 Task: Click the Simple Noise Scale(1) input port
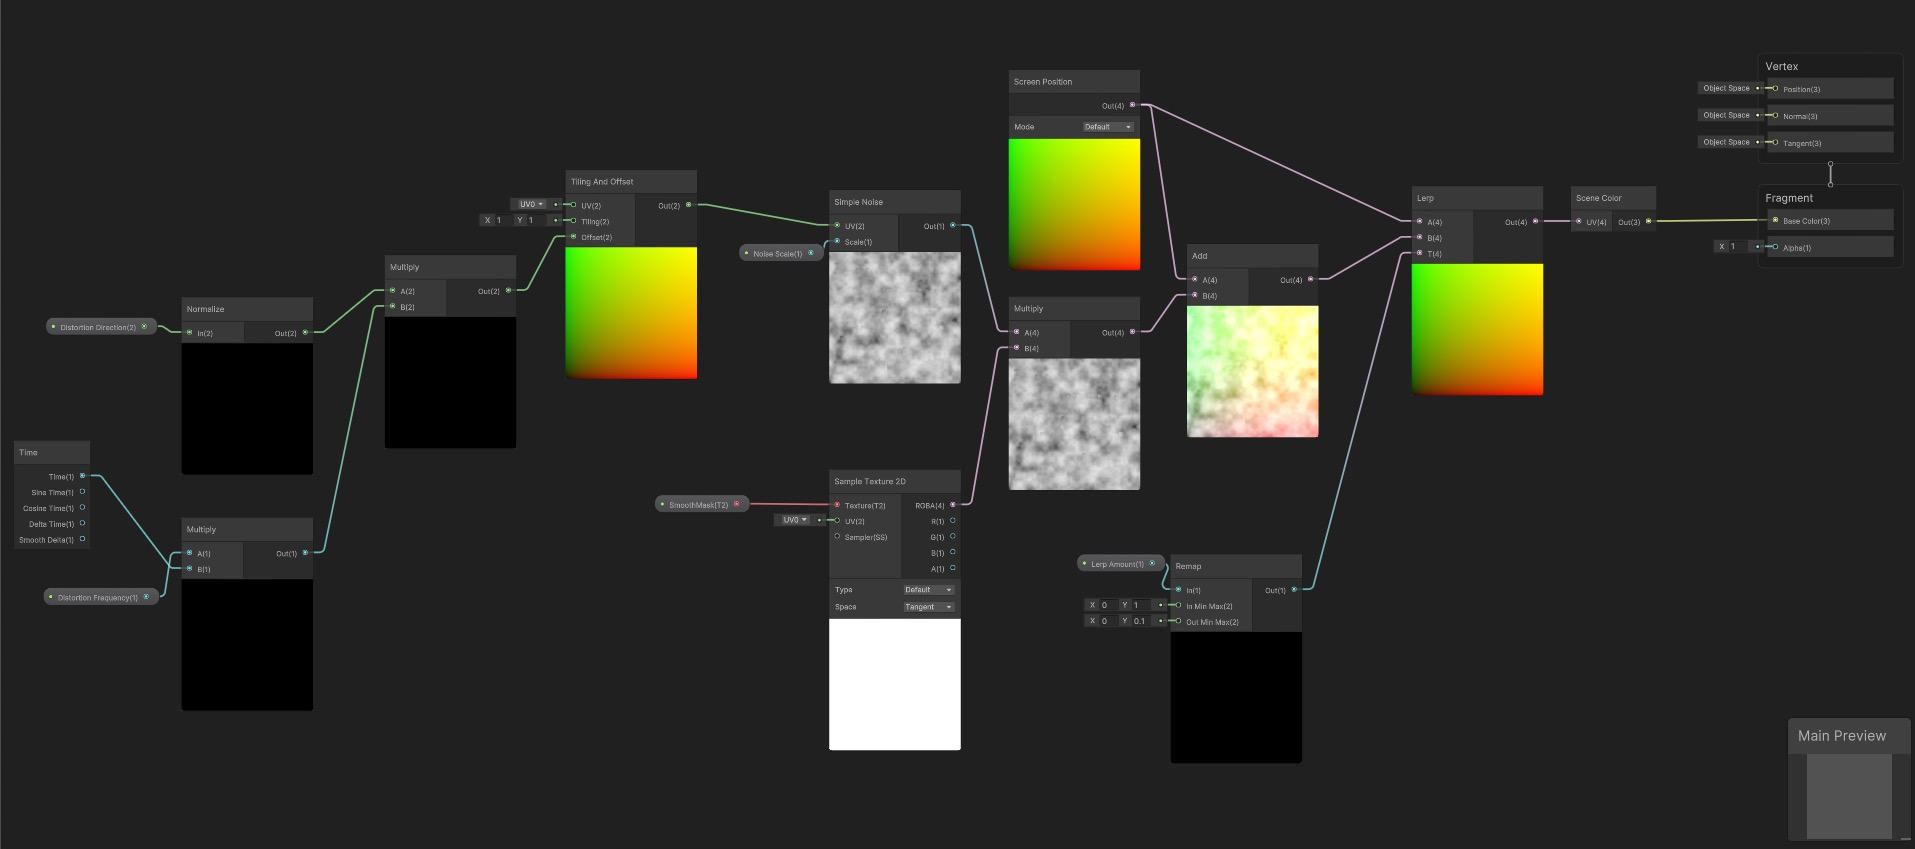pyautogui.click(x=837, y=242)
